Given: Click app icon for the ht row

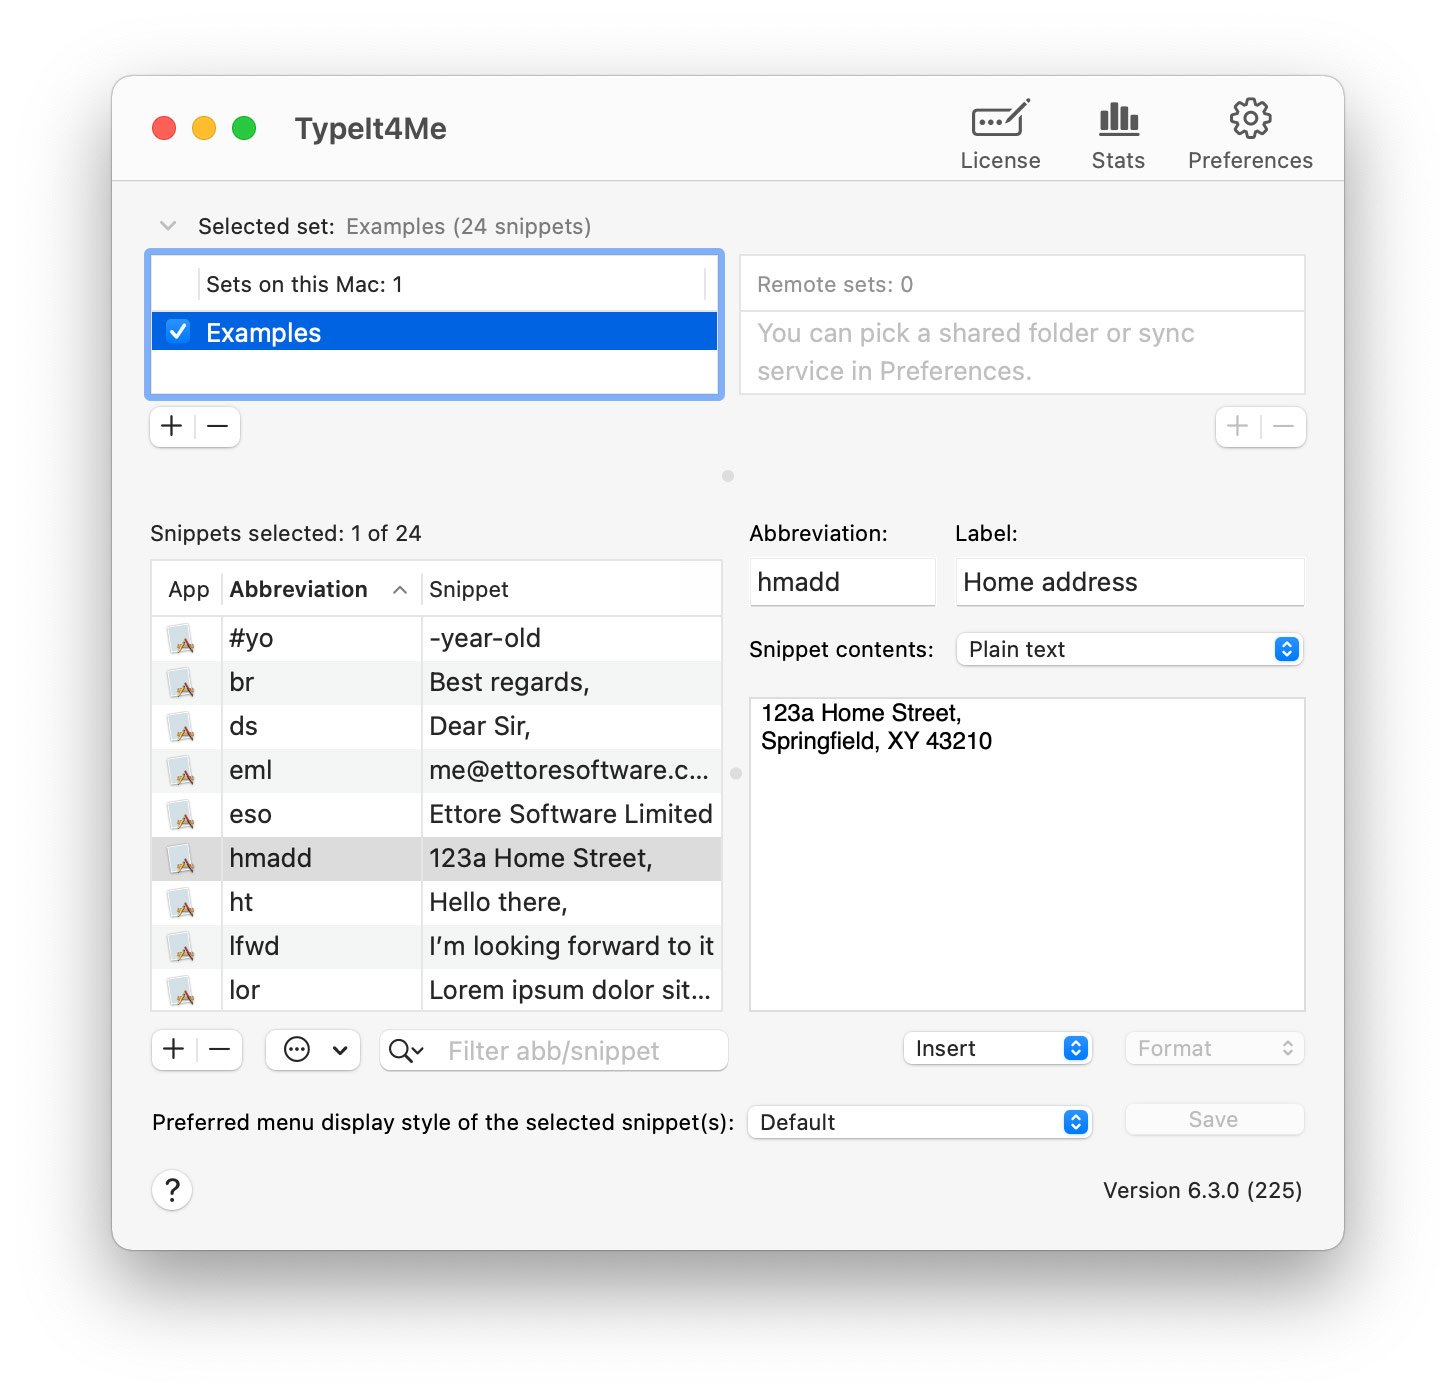Looking at the screenshot, I should (180, 903).
